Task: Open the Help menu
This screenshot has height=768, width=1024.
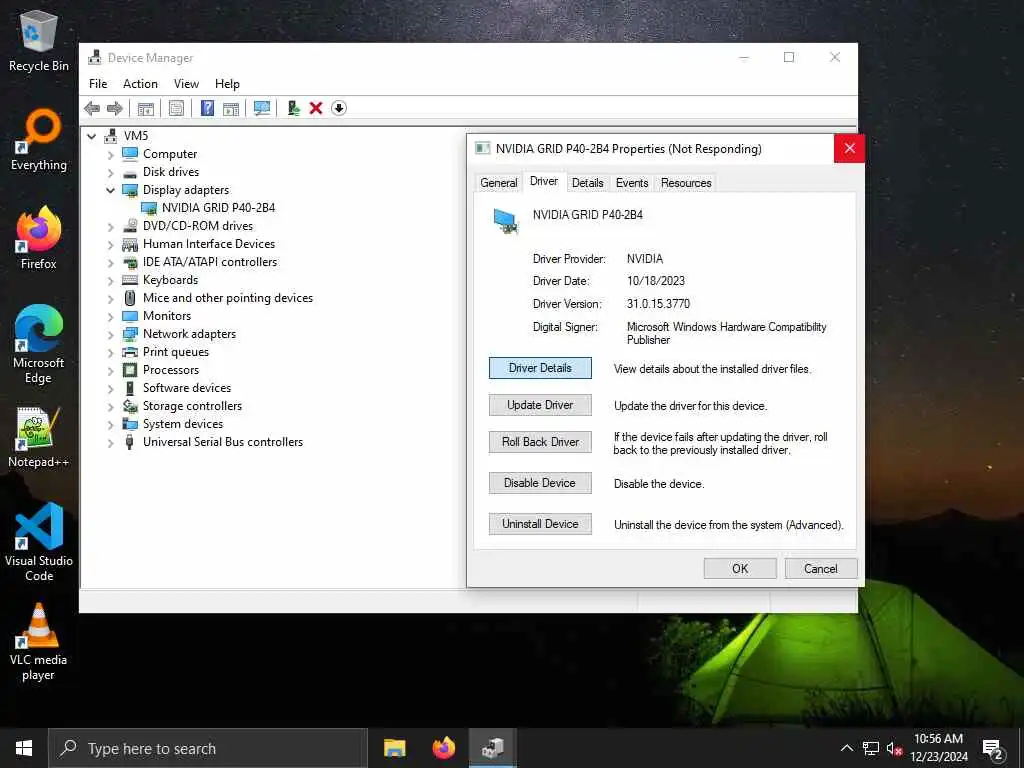Action: 227,84
